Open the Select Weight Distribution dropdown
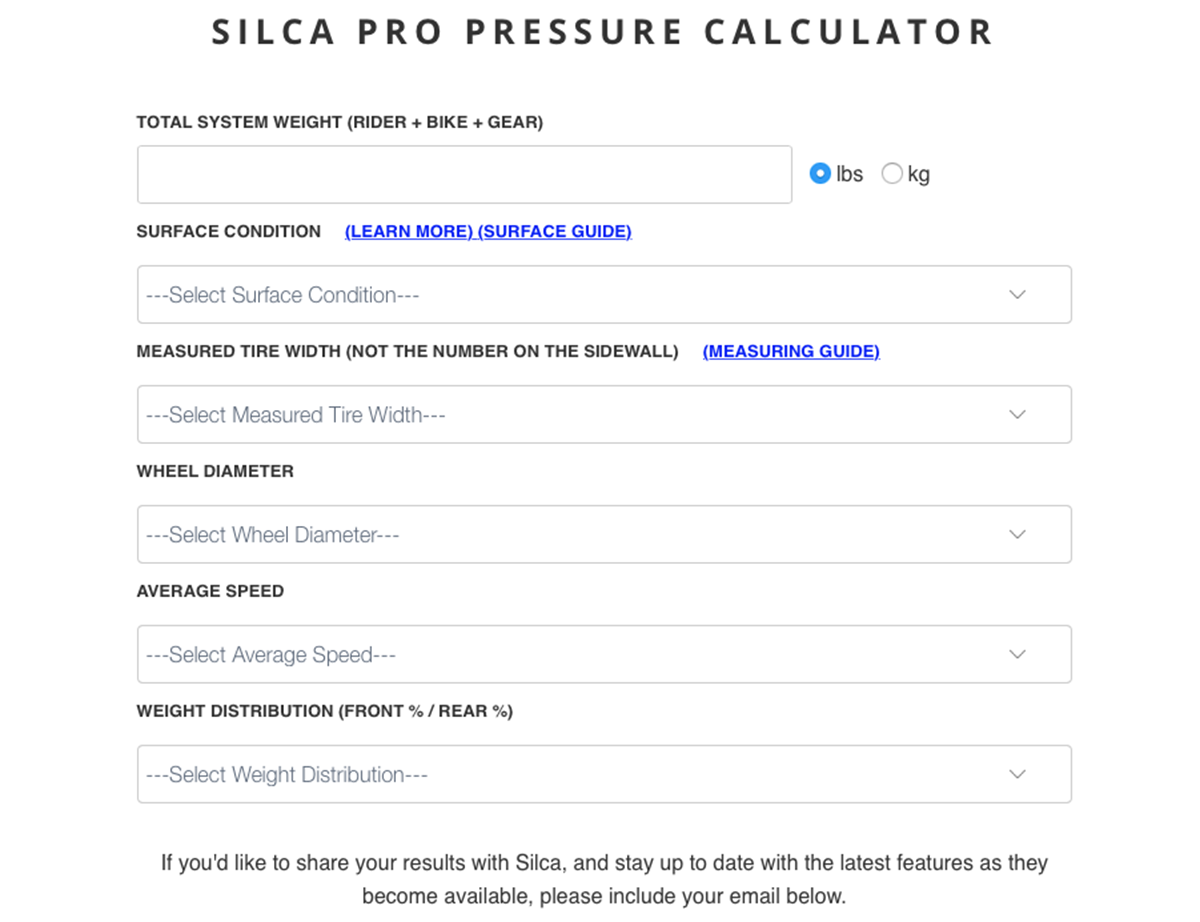Viewport: 1200px width, 922px height. point(604,774)
